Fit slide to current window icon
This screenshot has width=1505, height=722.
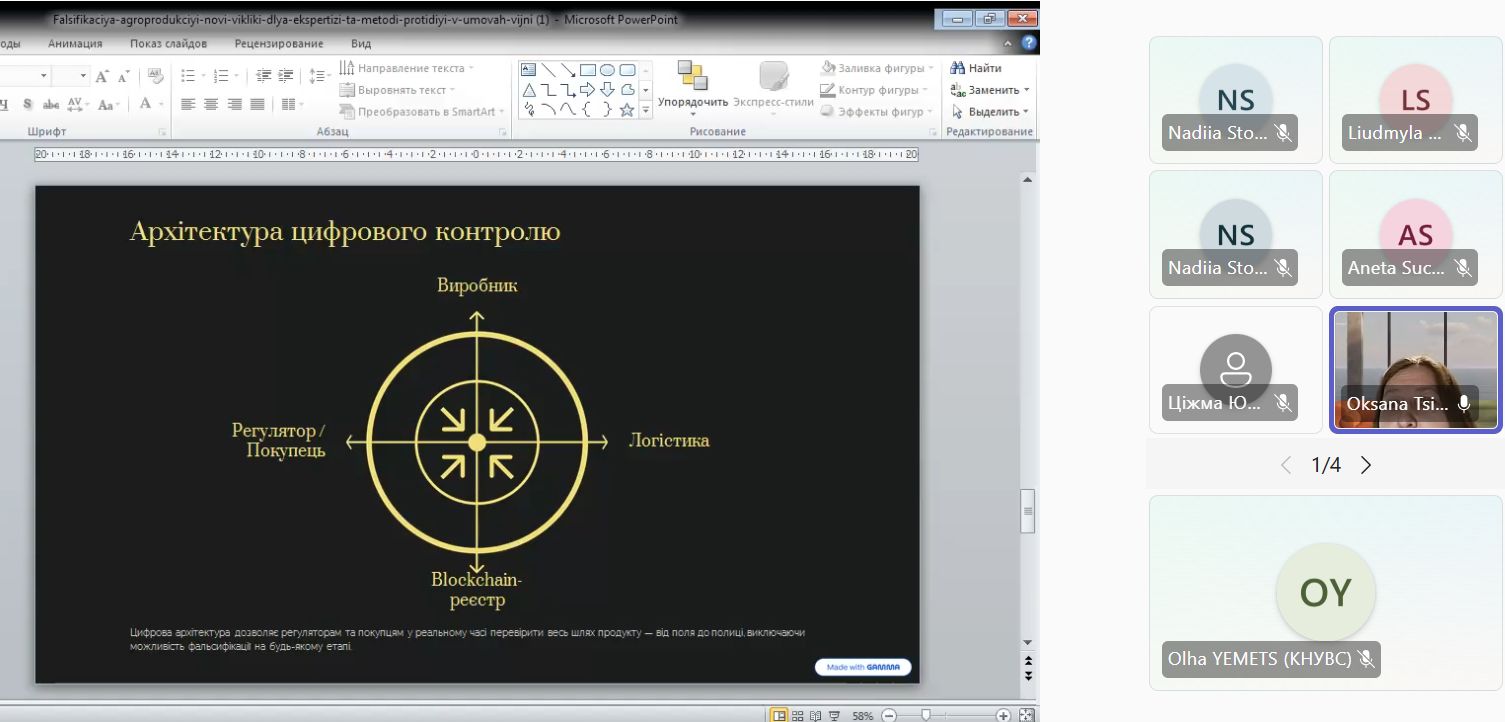tap(1025, 715)
